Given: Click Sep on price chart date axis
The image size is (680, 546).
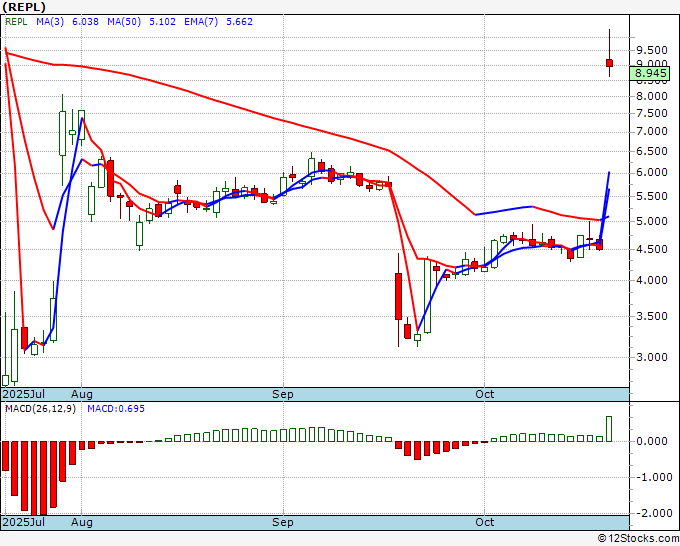Looking at the screenshot, I should pyautogui.click(x=283, y=394).
